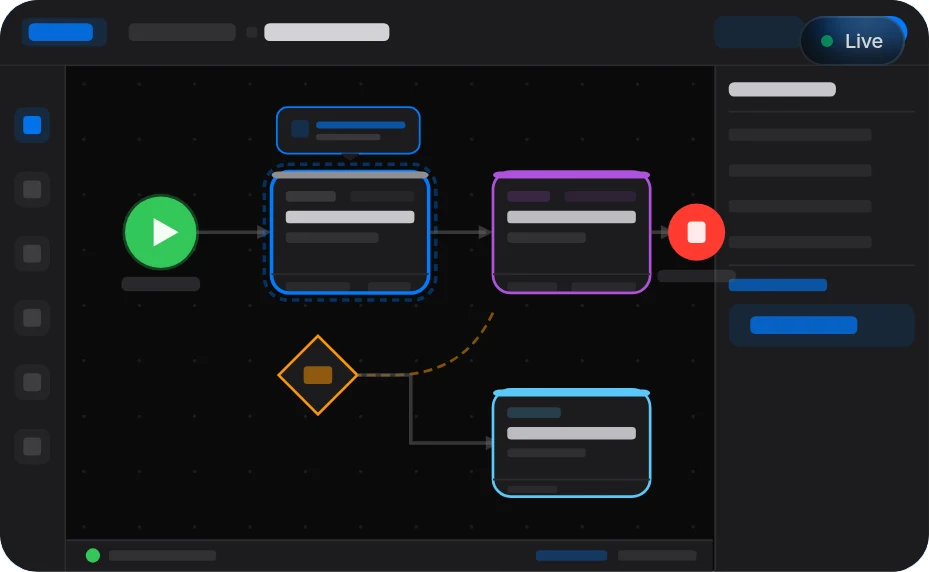Click the blue link in the right panel

click(x=778, y=285)
